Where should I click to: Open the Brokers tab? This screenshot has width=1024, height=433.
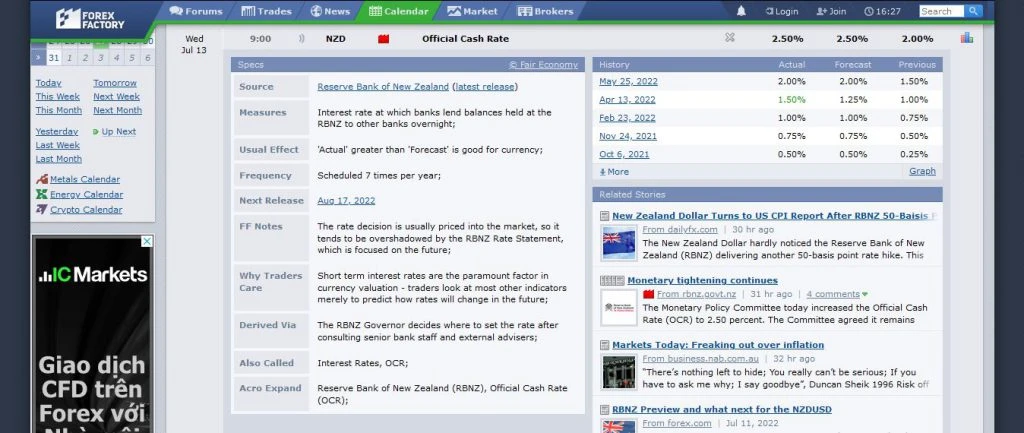545,11
